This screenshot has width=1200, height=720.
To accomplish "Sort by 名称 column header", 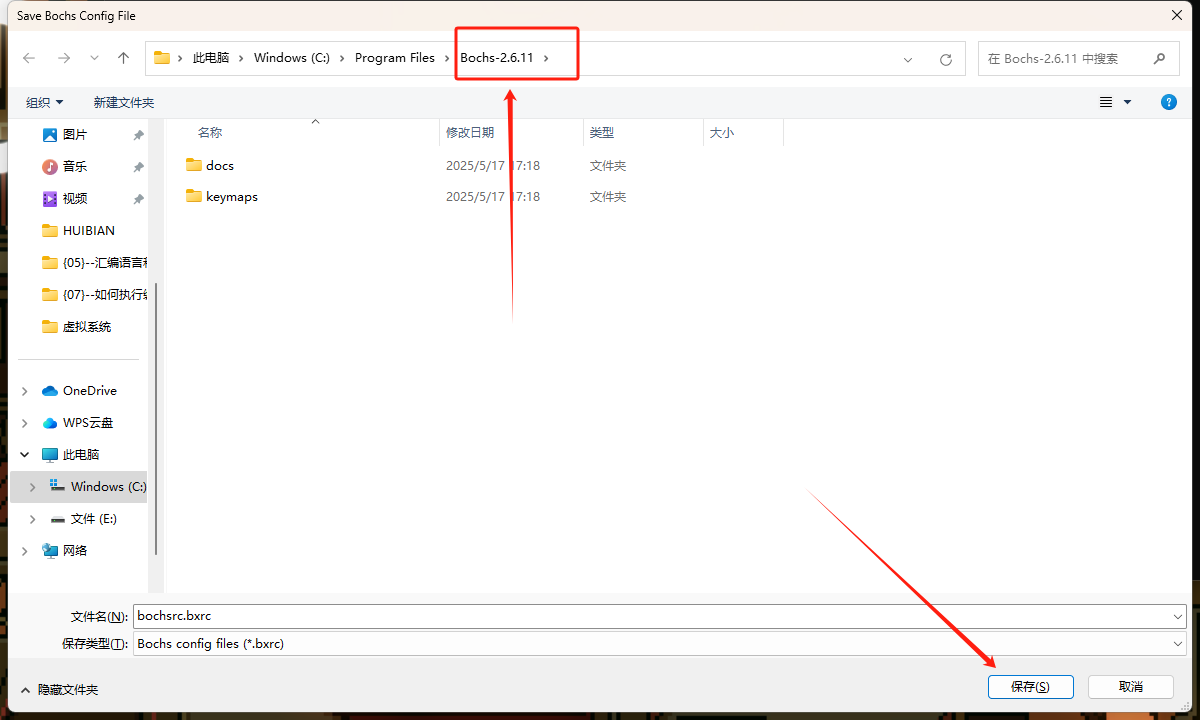I will [209, 132].
